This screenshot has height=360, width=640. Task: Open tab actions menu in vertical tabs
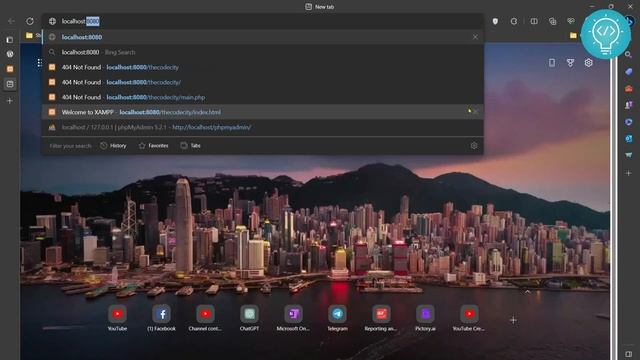point(10,40)
